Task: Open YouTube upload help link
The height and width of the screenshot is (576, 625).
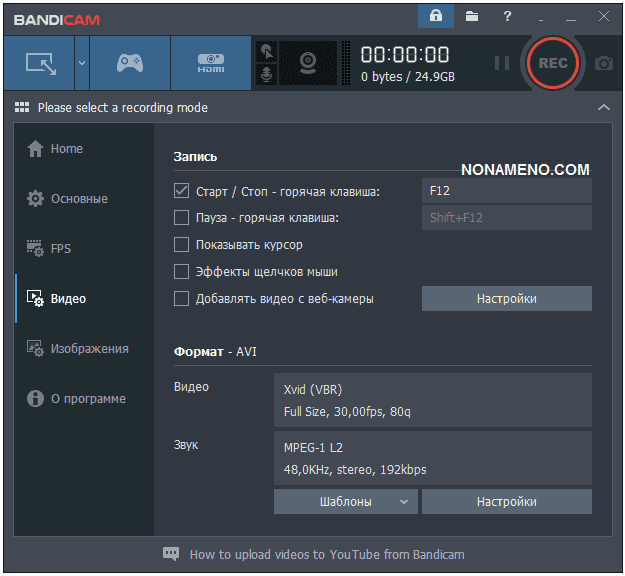Action: pos(326,554)
